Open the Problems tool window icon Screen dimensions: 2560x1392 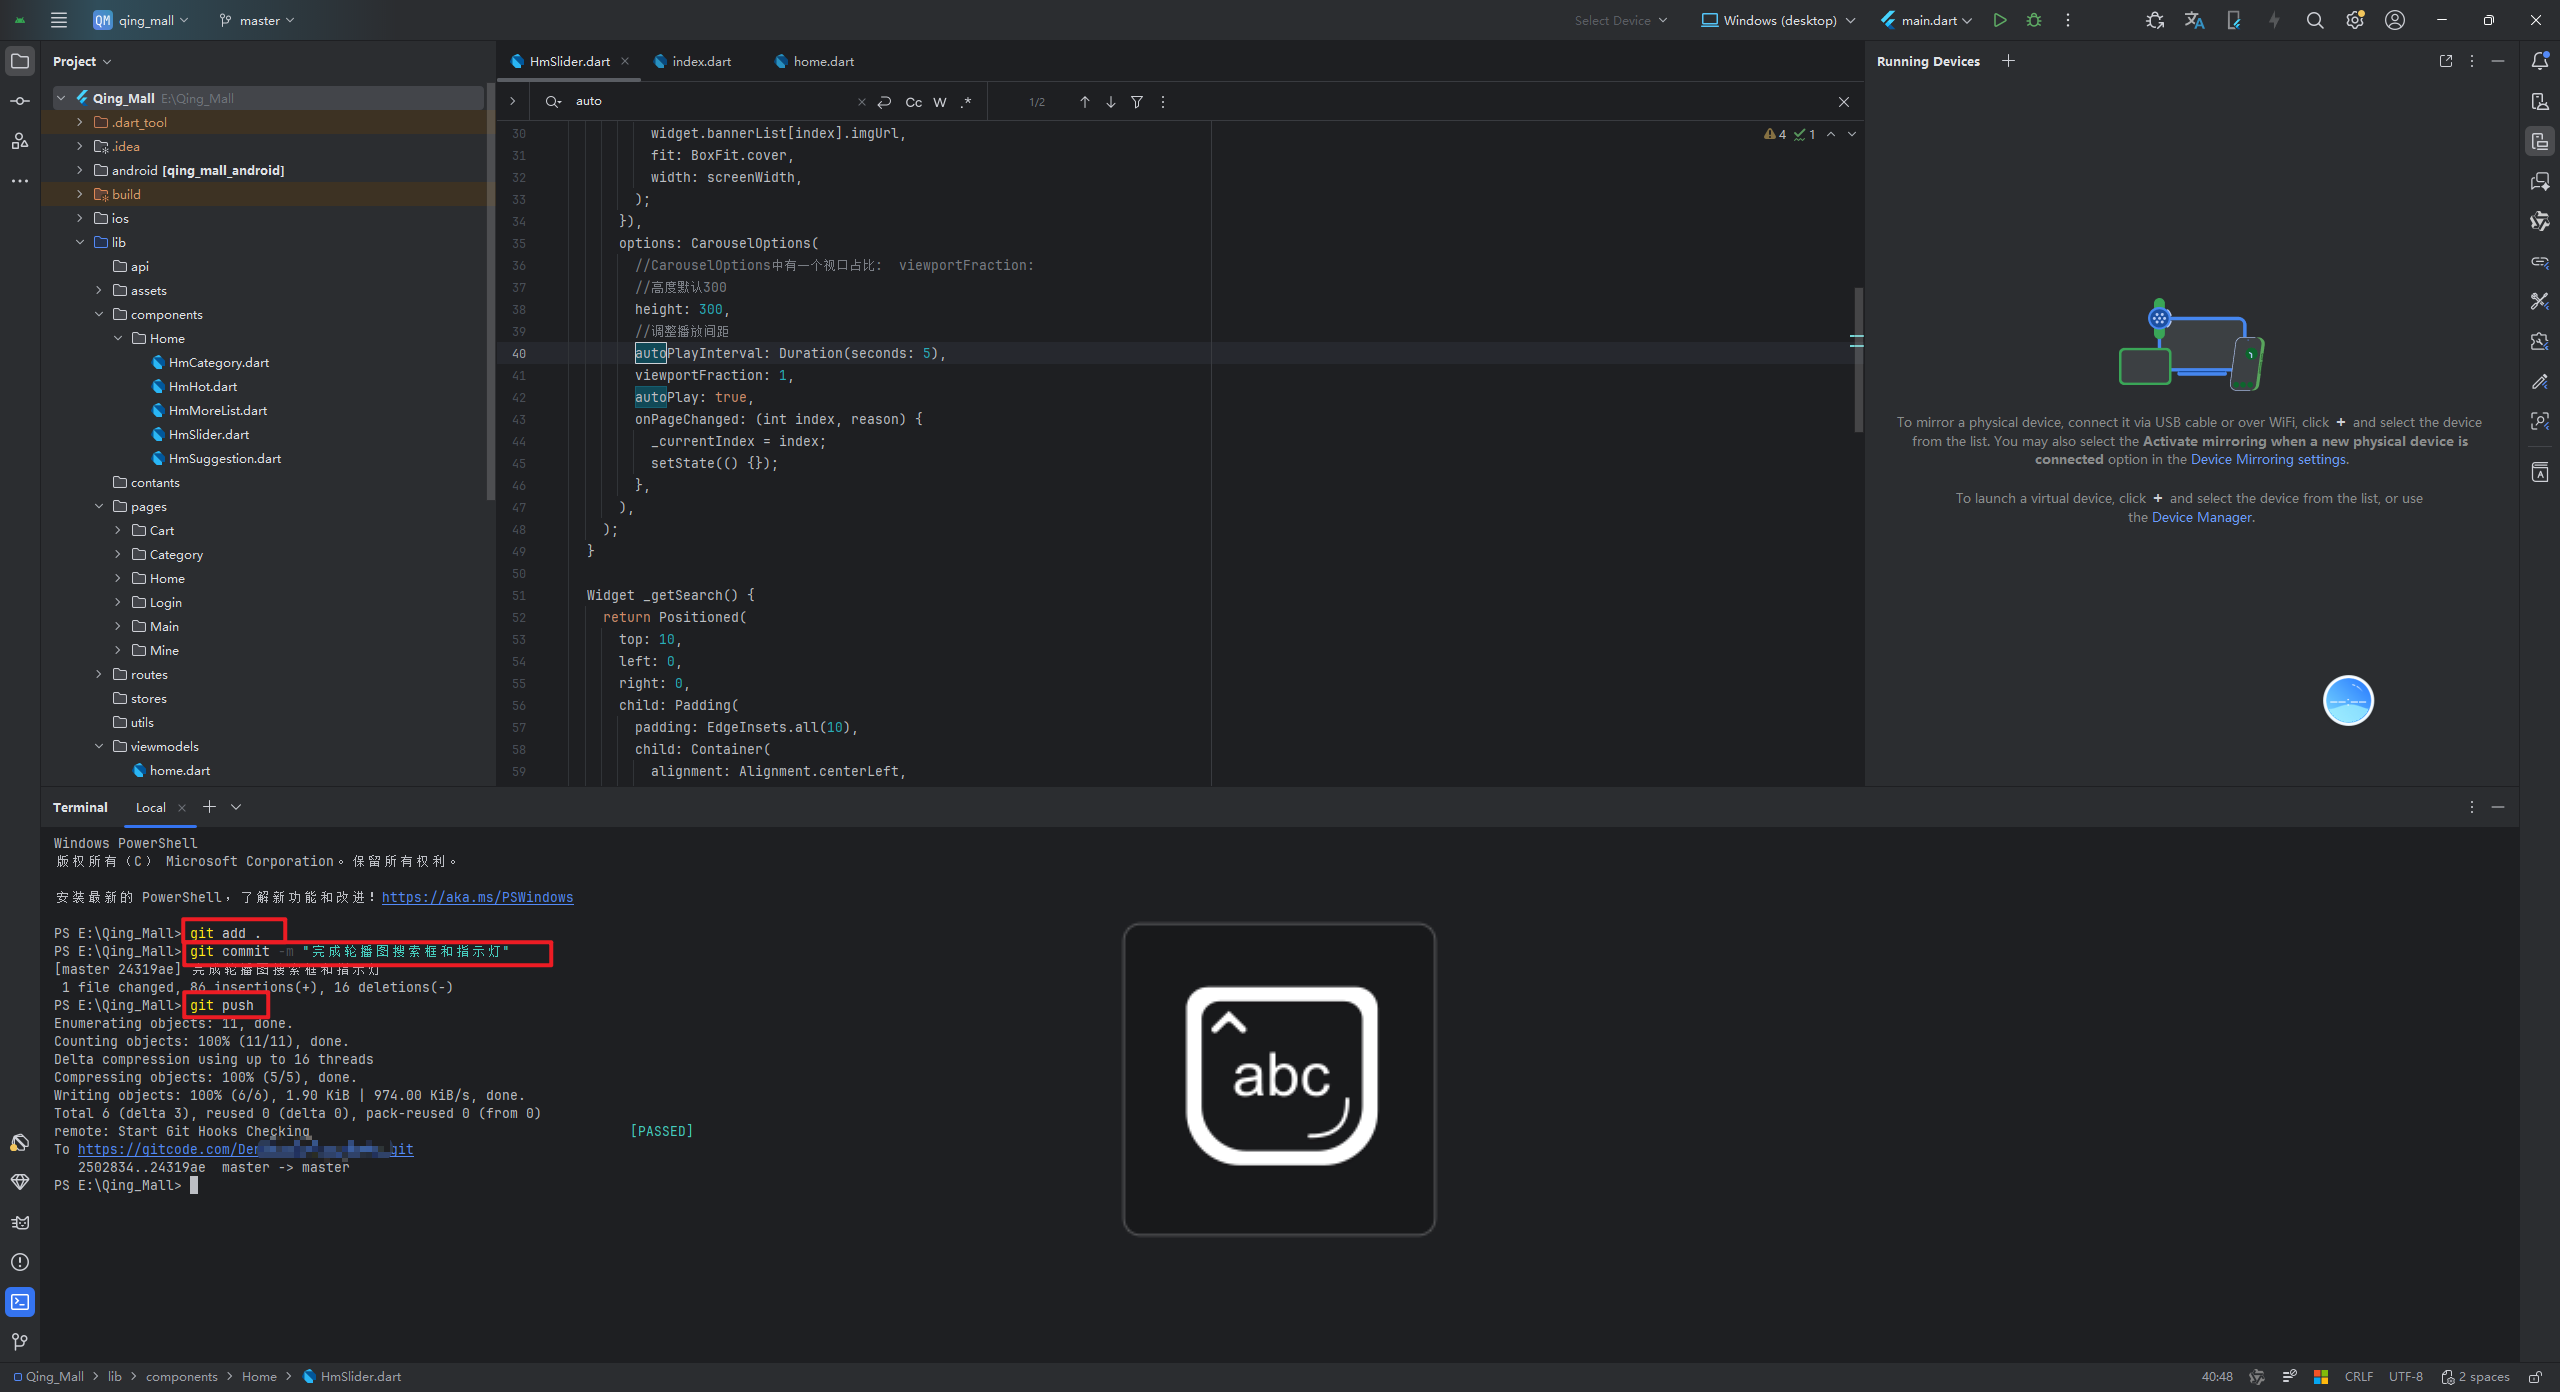[20, 1262]
